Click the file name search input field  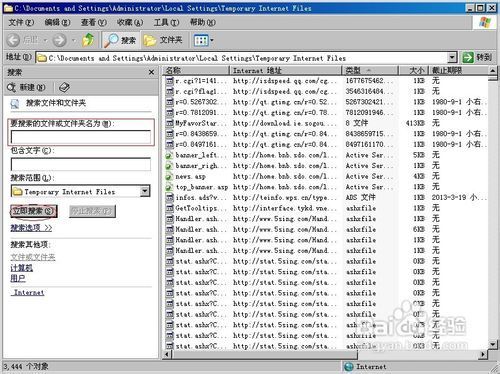[x=81, y=136]
